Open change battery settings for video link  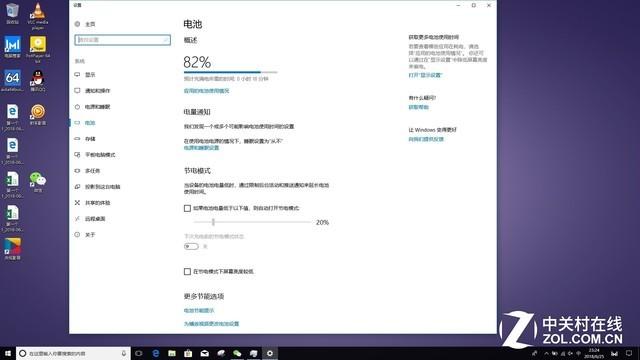tap(211, 324)
